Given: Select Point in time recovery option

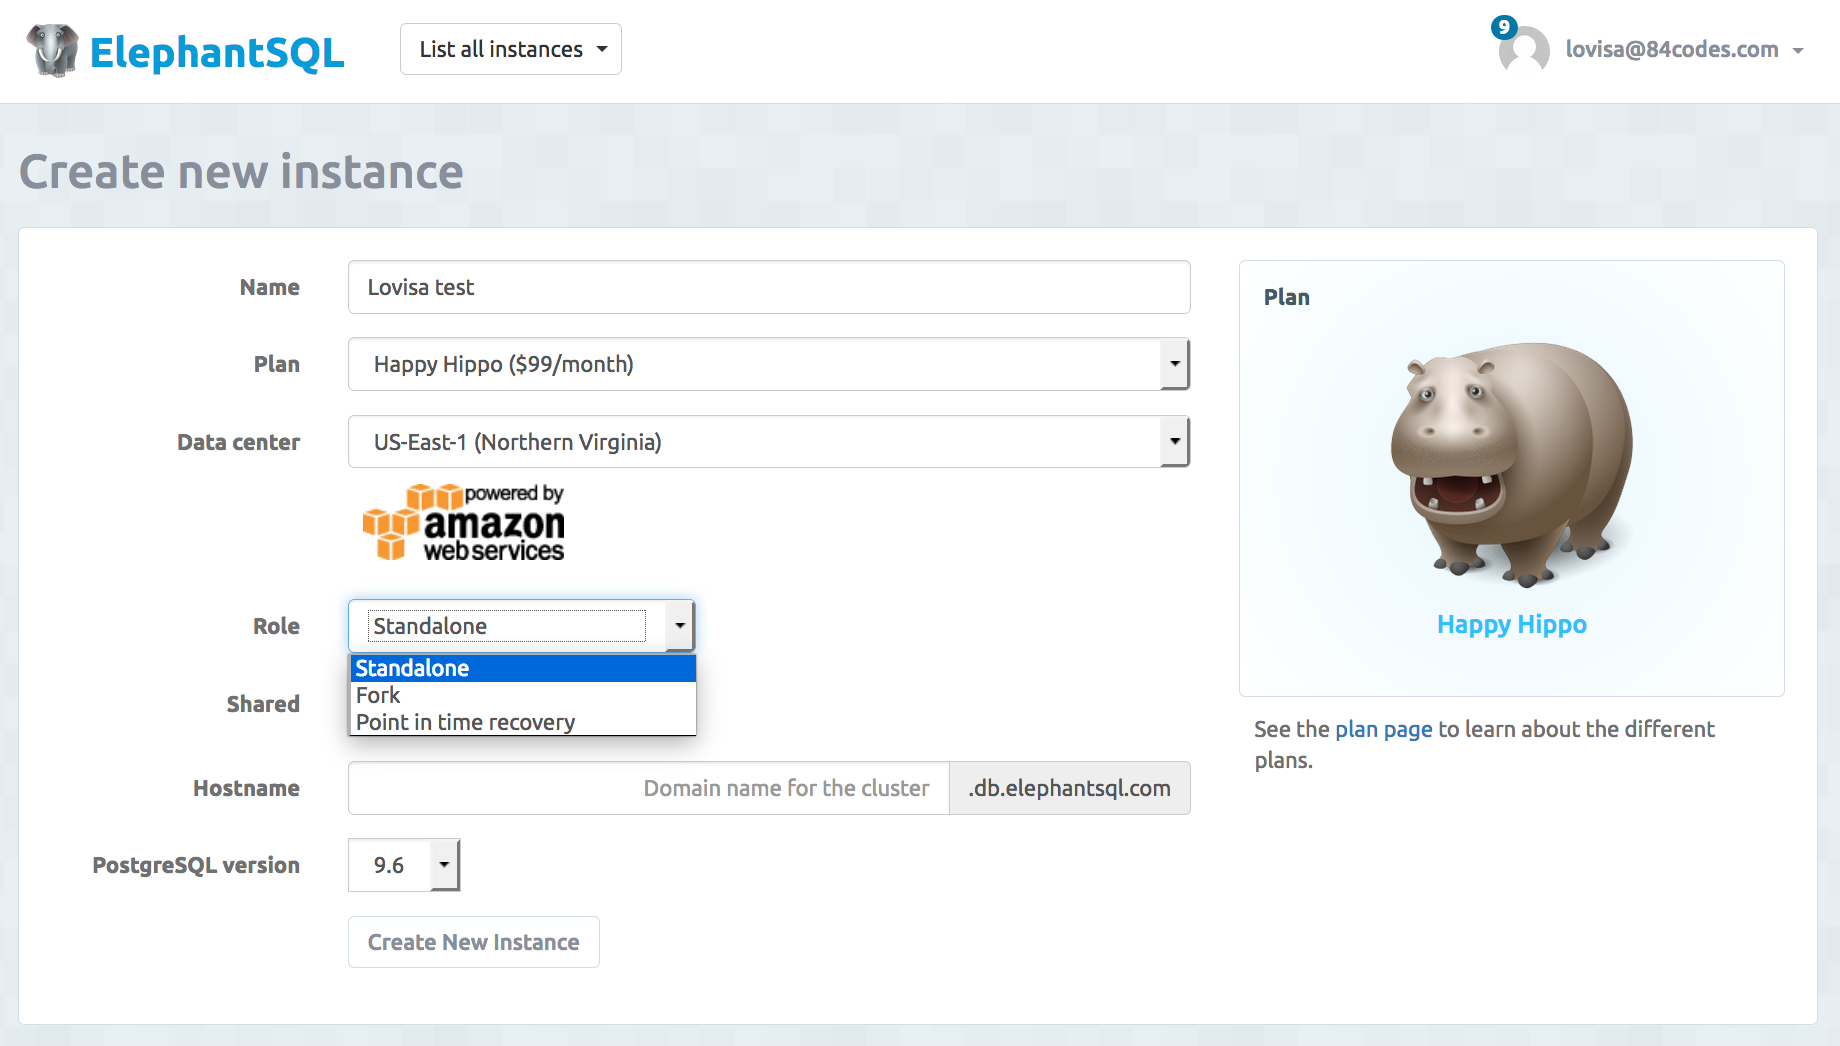Looking at the screenshot, I should tap(463, 721).
